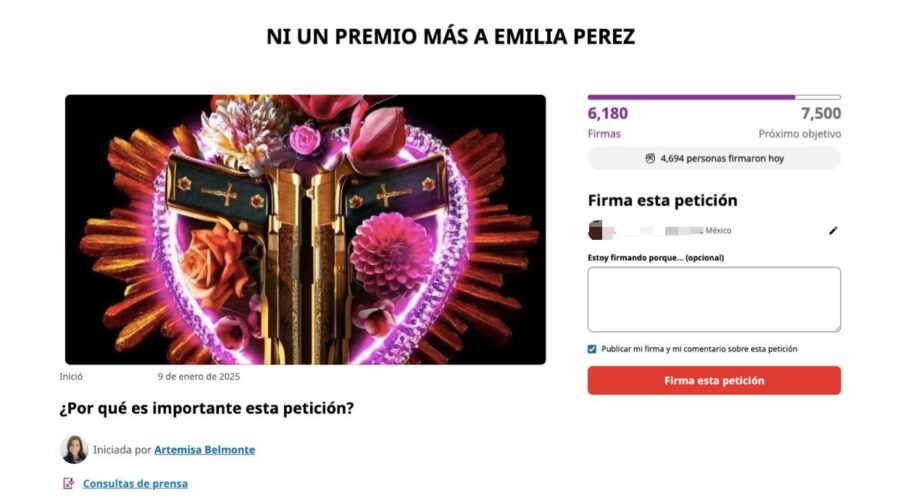Click the purple signature progress bar
The width and height of the screenshot is (900, 500).
[x=714, y=98]
